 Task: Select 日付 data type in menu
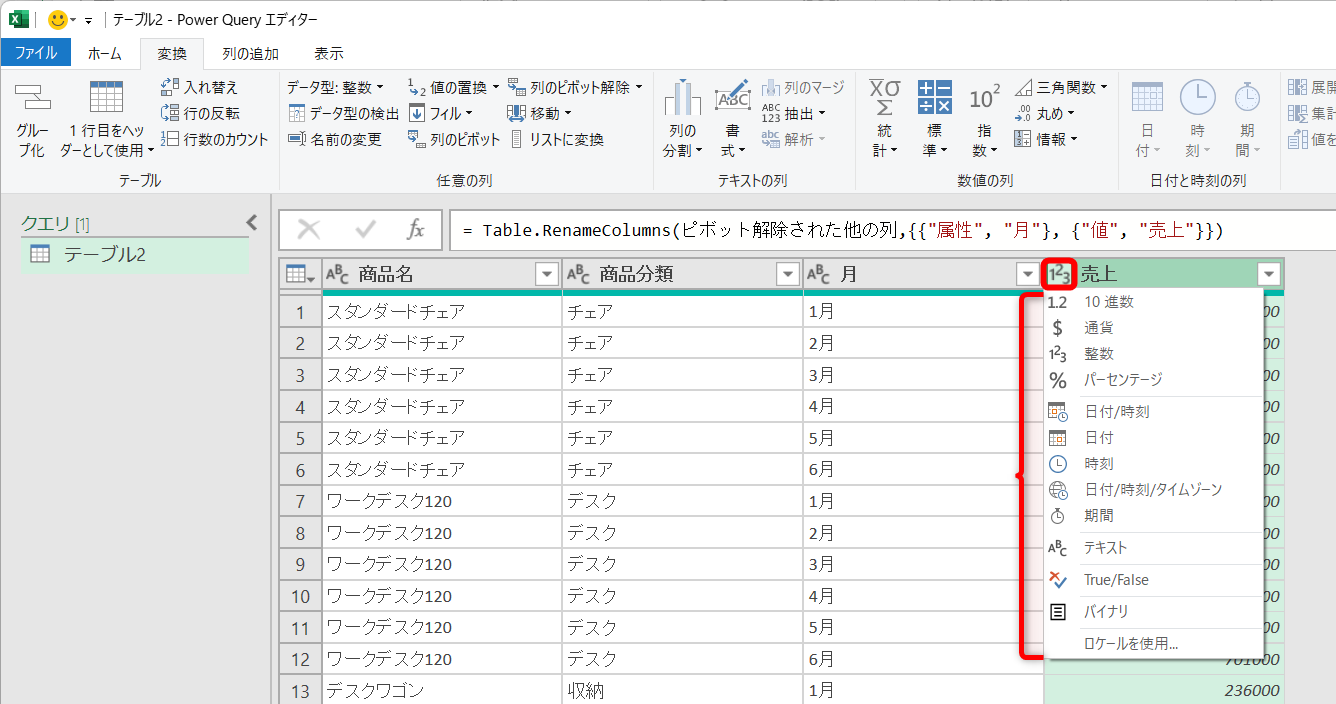(1153, 437)
